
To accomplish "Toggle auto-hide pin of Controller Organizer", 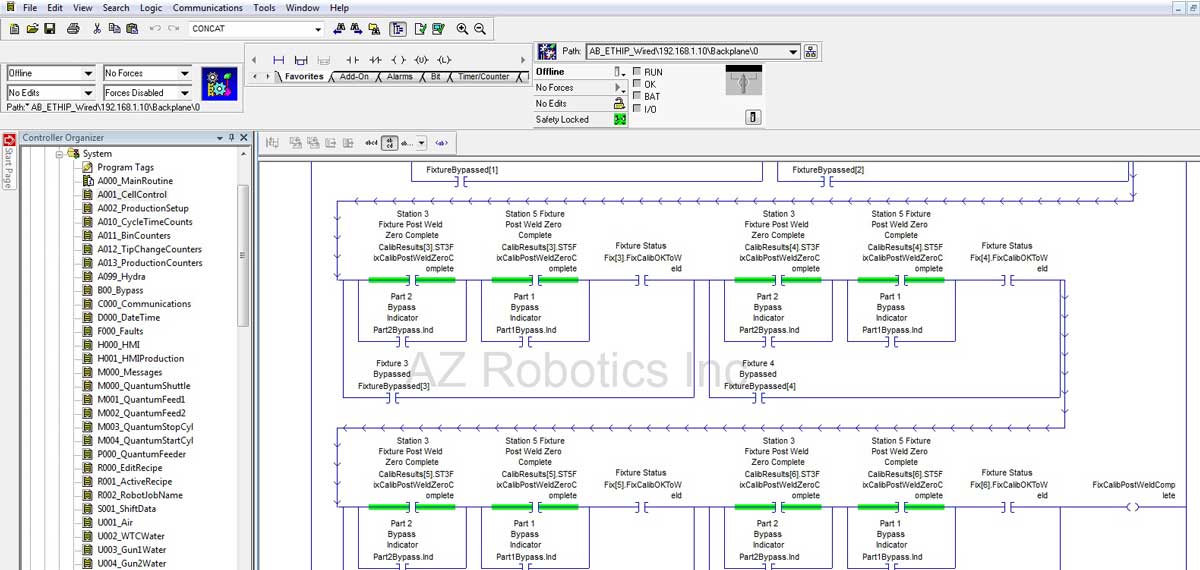I will pyautogui.click(x=232, y=137).
